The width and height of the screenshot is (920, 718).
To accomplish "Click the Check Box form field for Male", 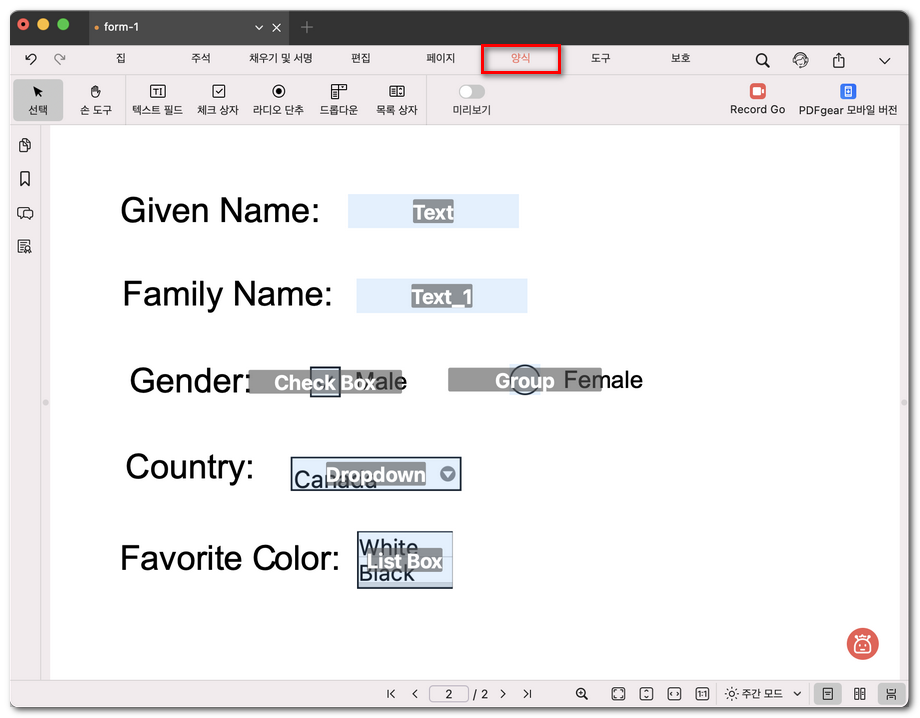I will [x=325, y=382].
